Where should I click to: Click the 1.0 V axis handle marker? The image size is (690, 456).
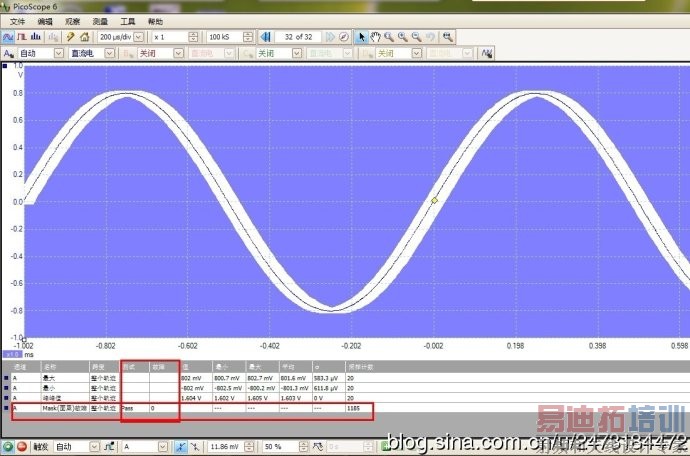[5, 66]
